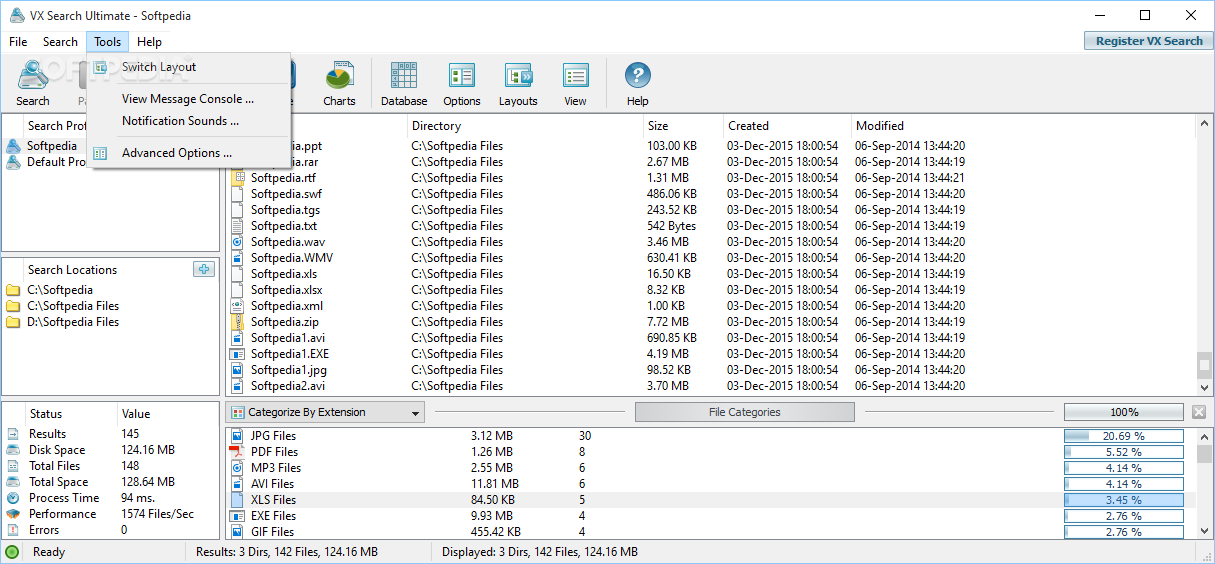Open the Search menu
The image size is (1215, 564).
pos(60,42)
